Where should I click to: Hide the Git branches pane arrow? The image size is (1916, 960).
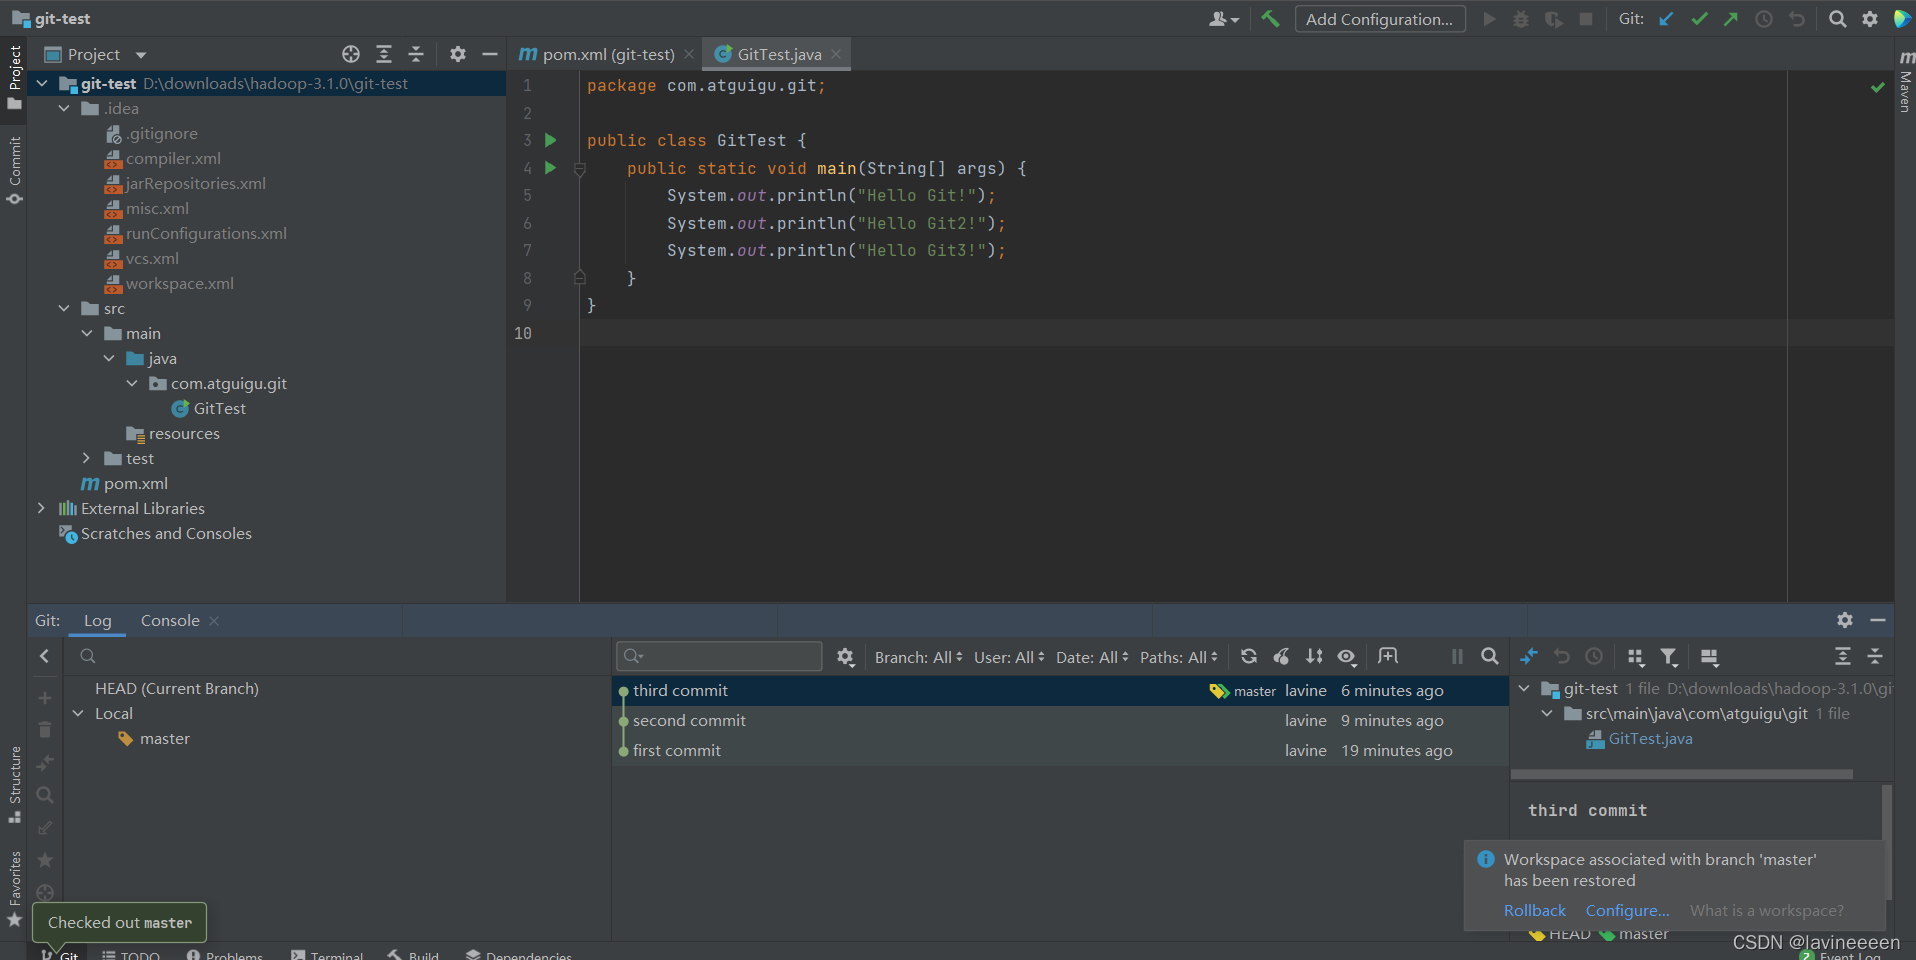[44, 656]
